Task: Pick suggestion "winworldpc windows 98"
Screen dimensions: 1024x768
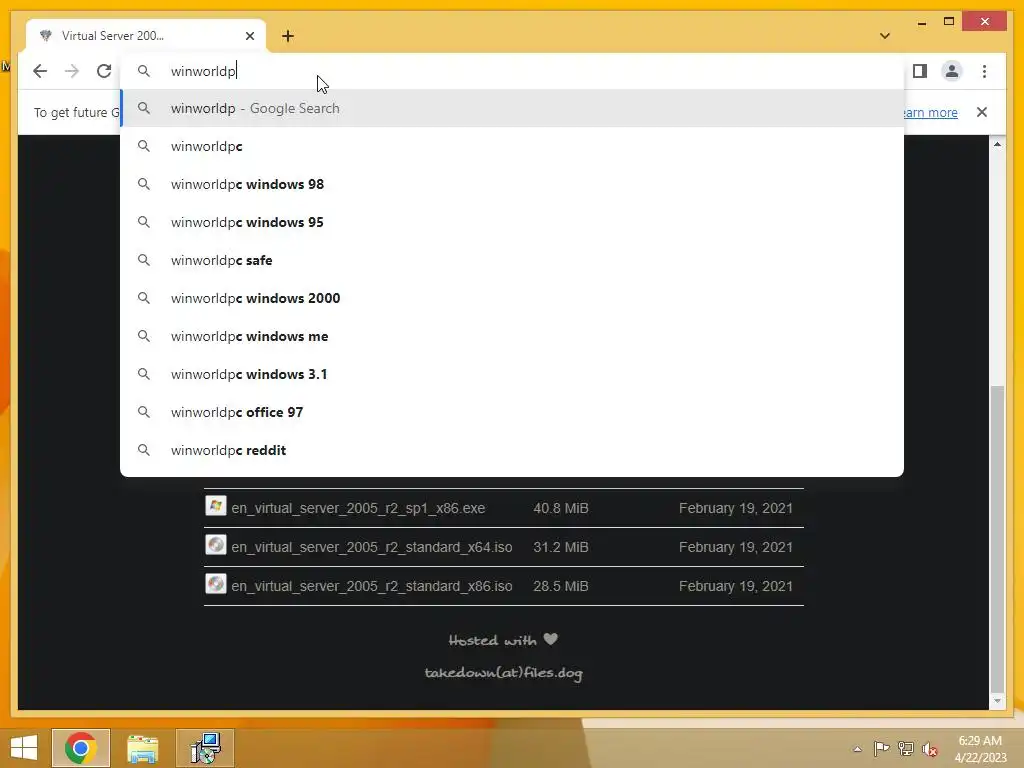Action: 512,184
